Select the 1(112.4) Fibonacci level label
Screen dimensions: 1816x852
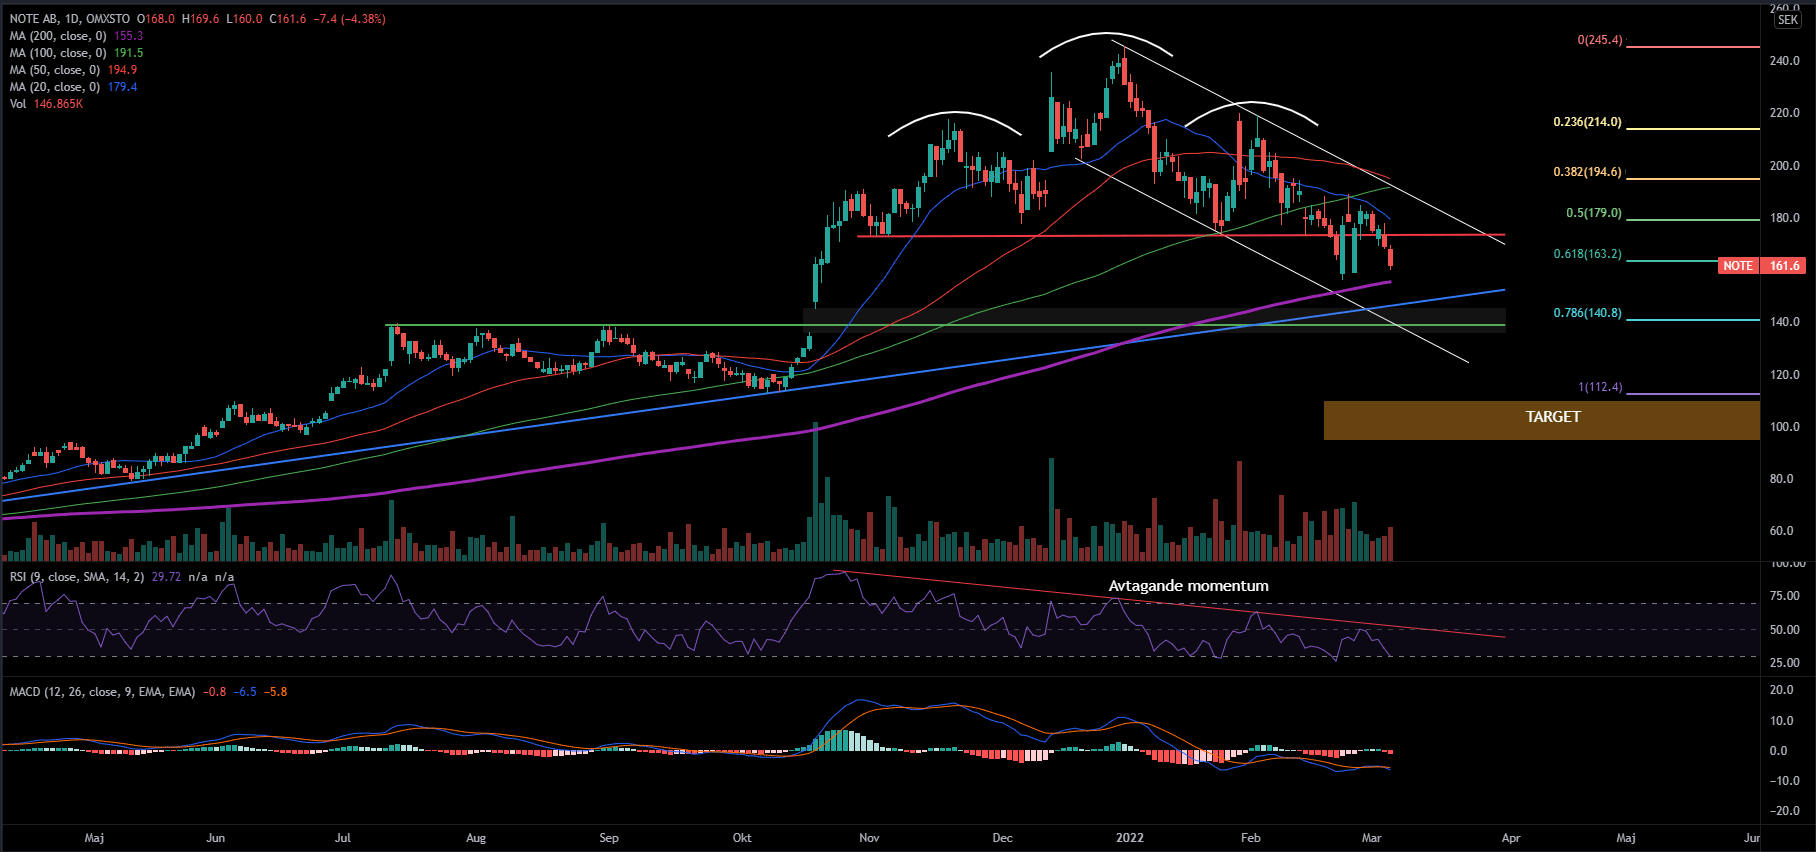click(1599, 387)
